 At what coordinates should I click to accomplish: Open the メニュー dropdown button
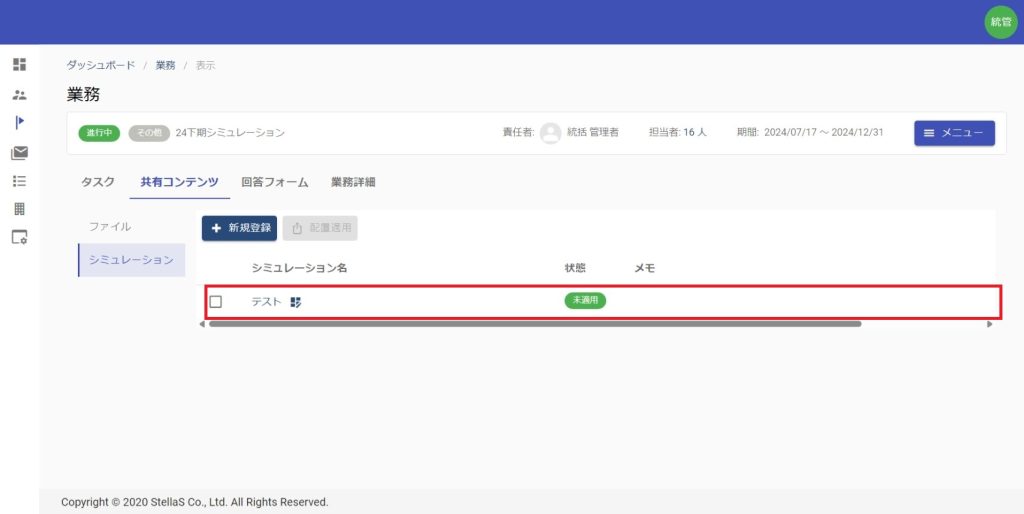click(x=954, y=133)
